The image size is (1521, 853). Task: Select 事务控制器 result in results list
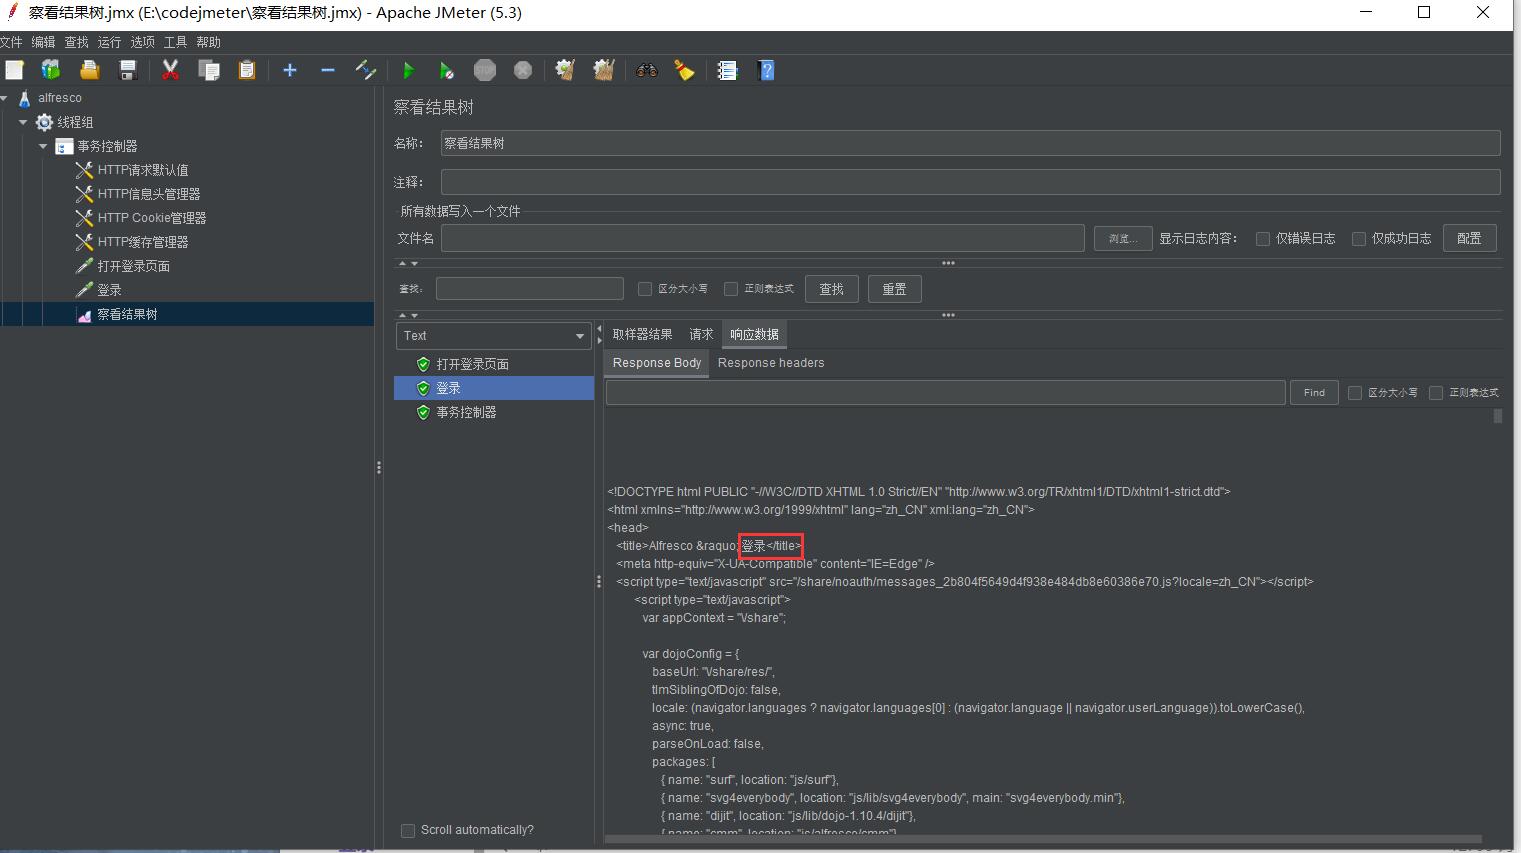pos(466,412)
